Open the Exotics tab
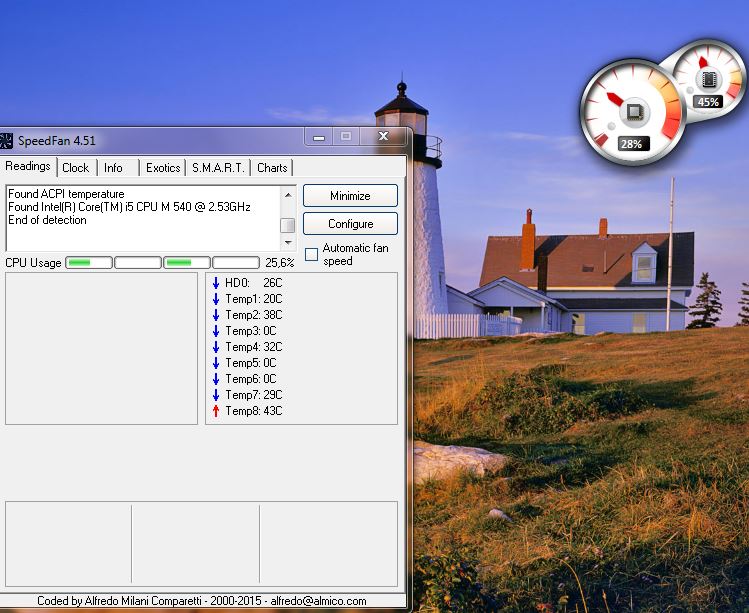 163,168
